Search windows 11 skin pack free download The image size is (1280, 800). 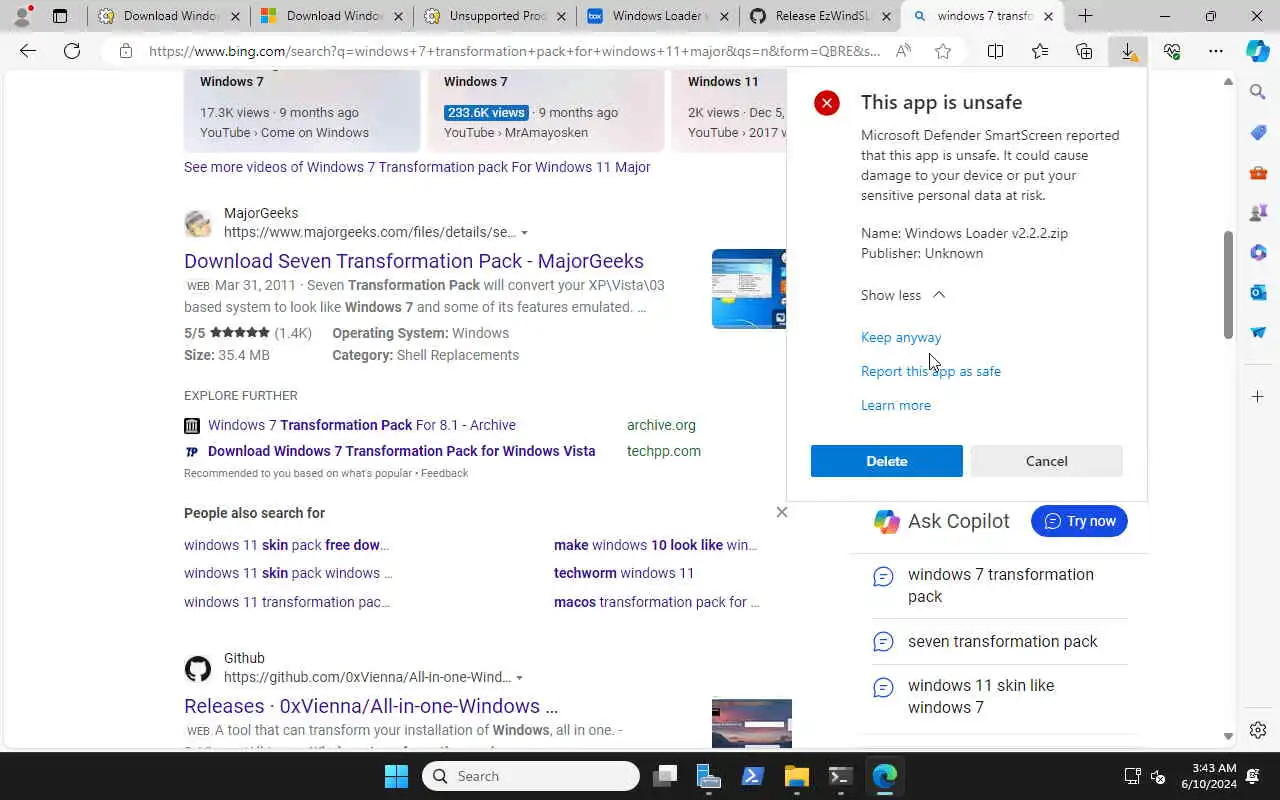tap(286, 545)
